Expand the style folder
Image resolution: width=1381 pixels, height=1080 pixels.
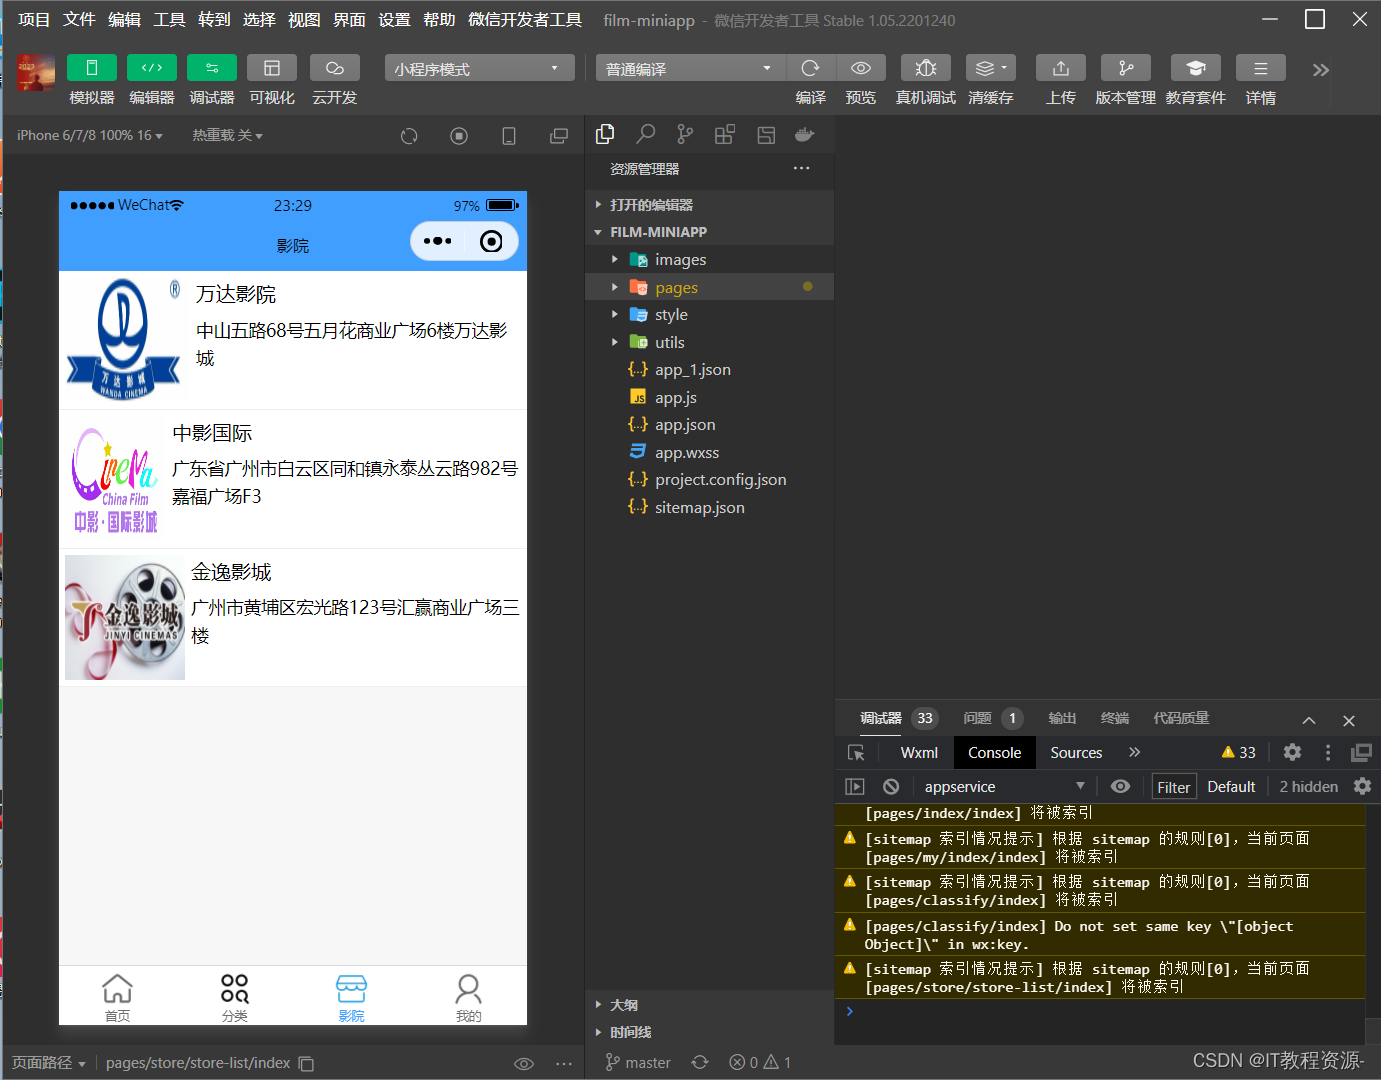click(x=709, y=314)
